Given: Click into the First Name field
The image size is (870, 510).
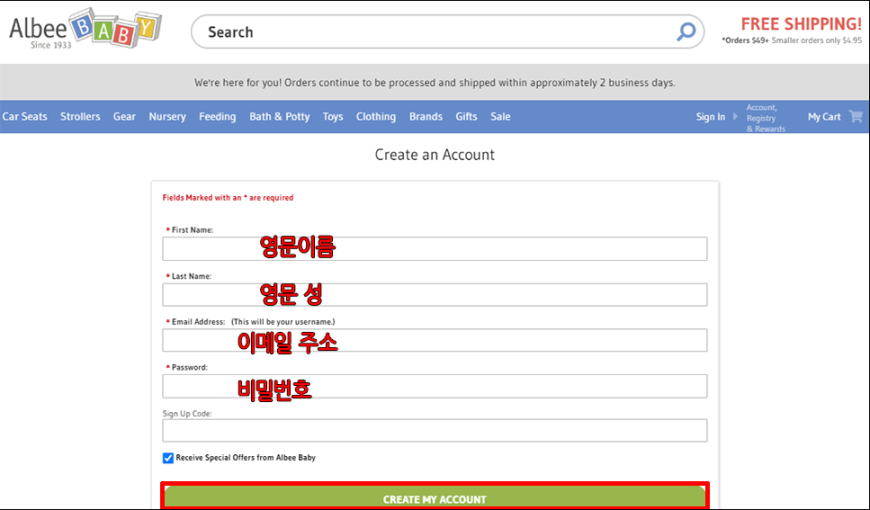Looking at the screenshot, I should (434, 249).
